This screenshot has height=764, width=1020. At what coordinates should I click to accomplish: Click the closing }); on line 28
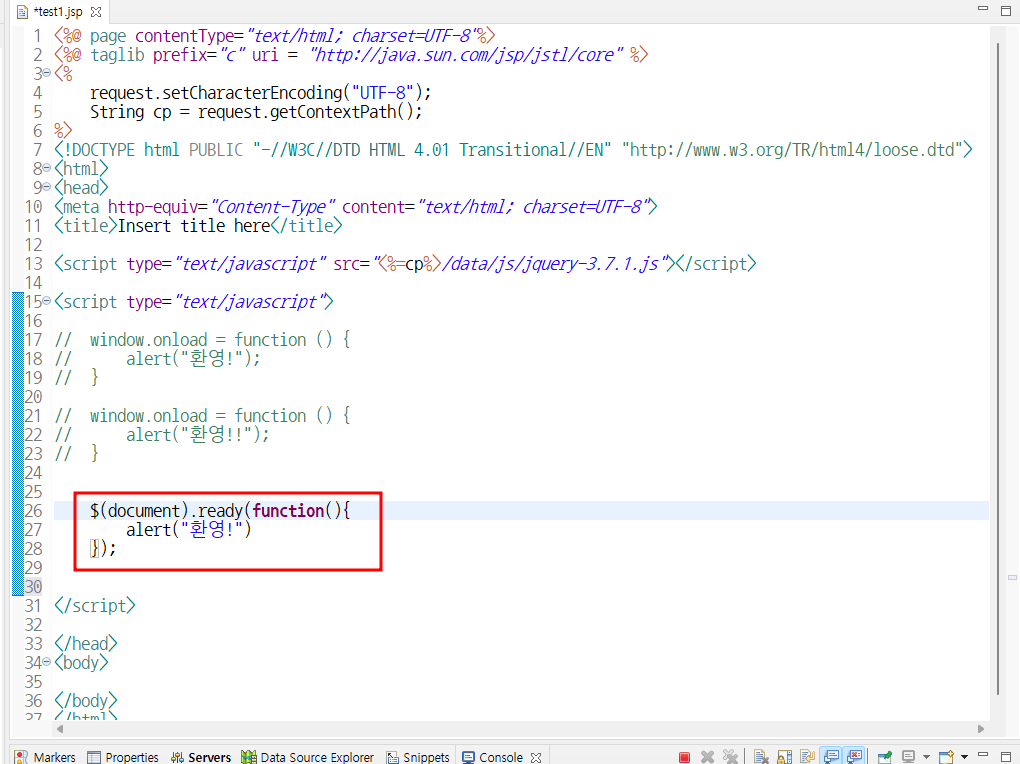103,549
